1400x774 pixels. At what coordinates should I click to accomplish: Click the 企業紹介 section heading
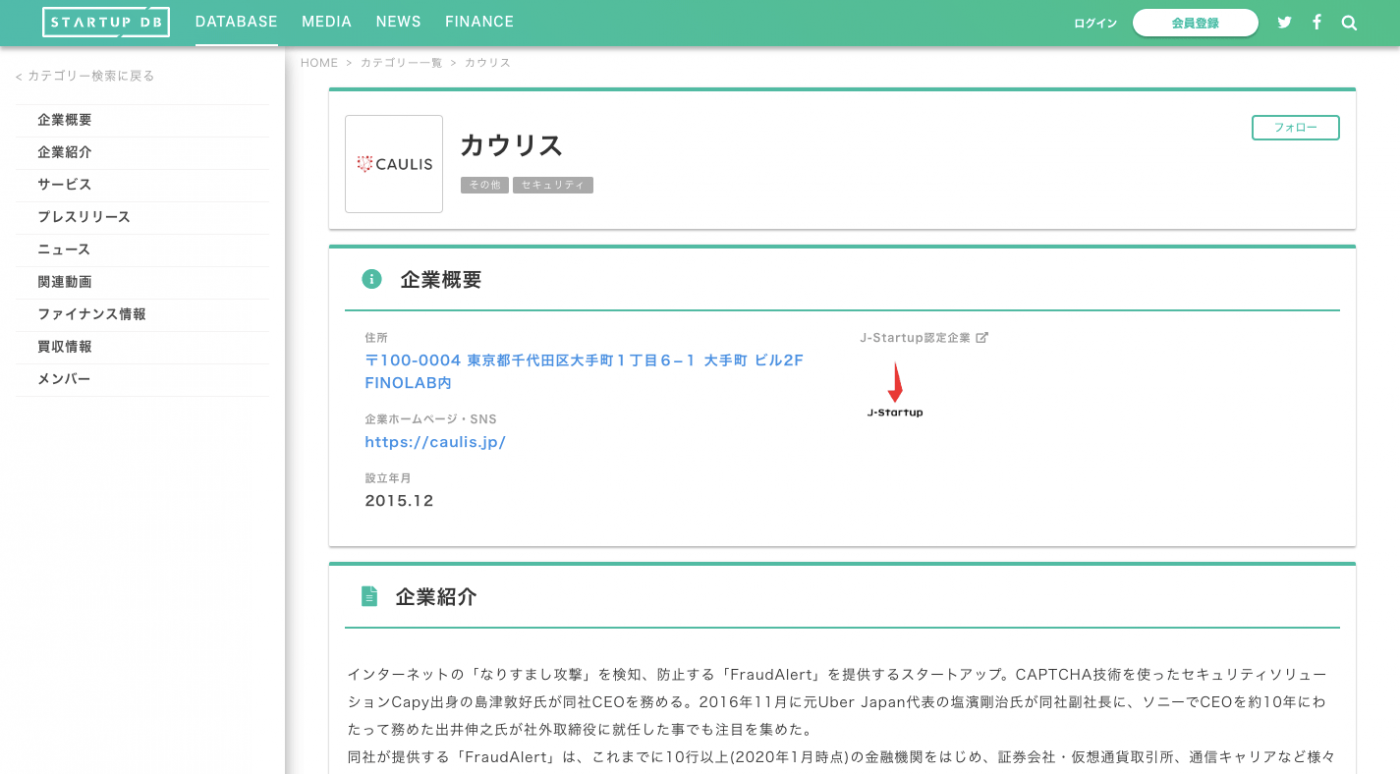tap(436, 597)
